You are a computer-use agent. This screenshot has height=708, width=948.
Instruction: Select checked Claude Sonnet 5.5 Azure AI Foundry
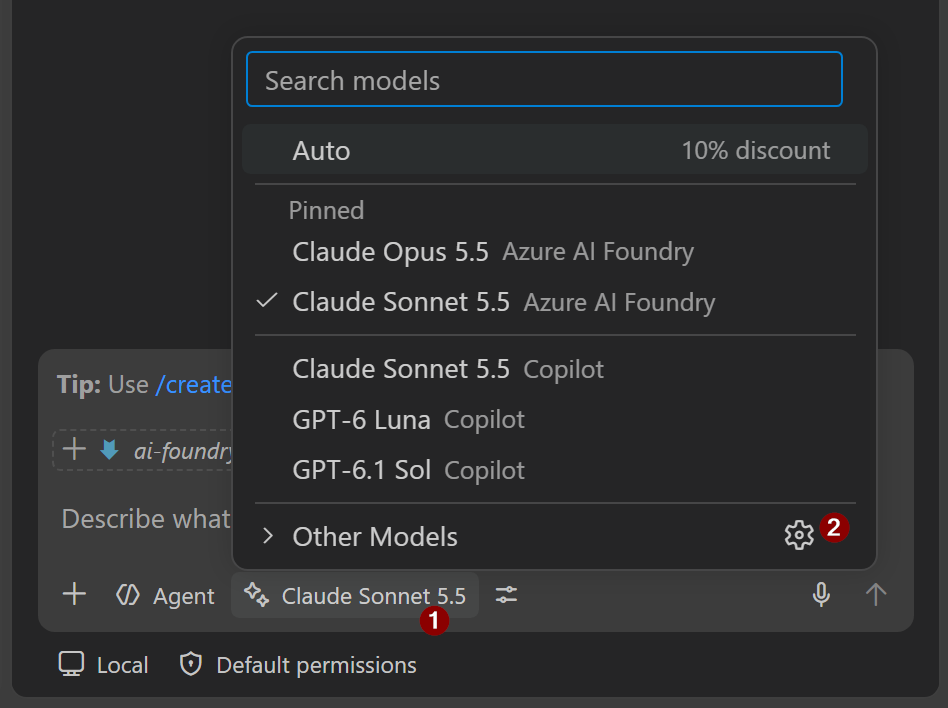[554, 302]
